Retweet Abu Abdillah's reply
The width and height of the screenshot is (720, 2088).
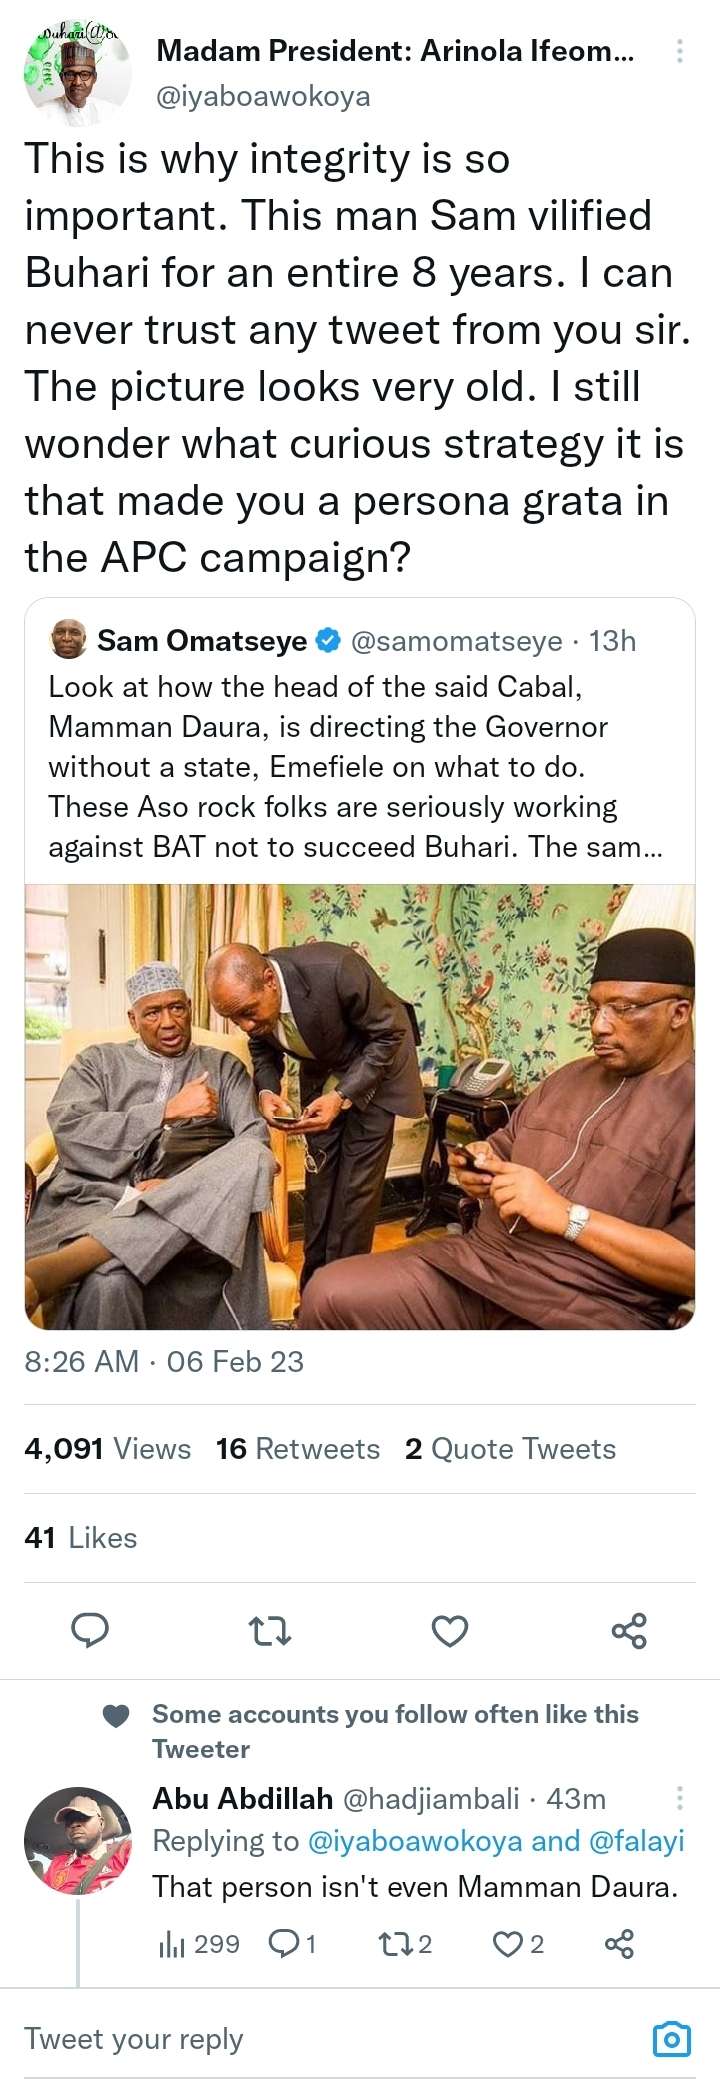click(x=405, y=1944)
